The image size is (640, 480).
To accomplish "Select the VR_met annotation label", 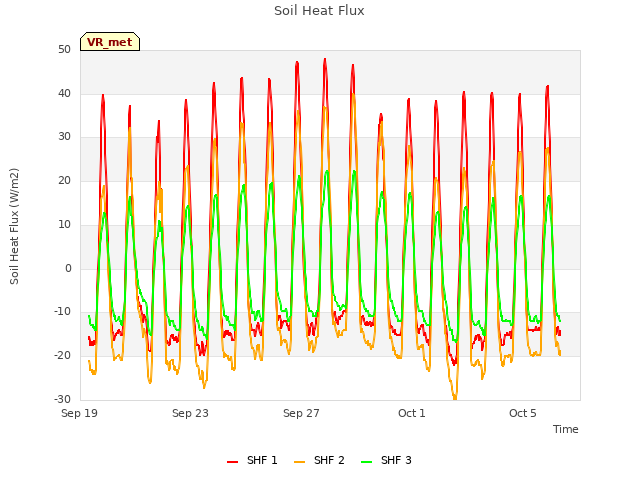I will (x=110, y=42).
